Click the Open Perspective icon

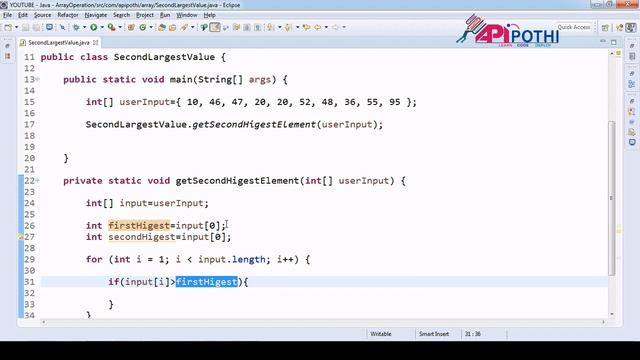point(605,27)
